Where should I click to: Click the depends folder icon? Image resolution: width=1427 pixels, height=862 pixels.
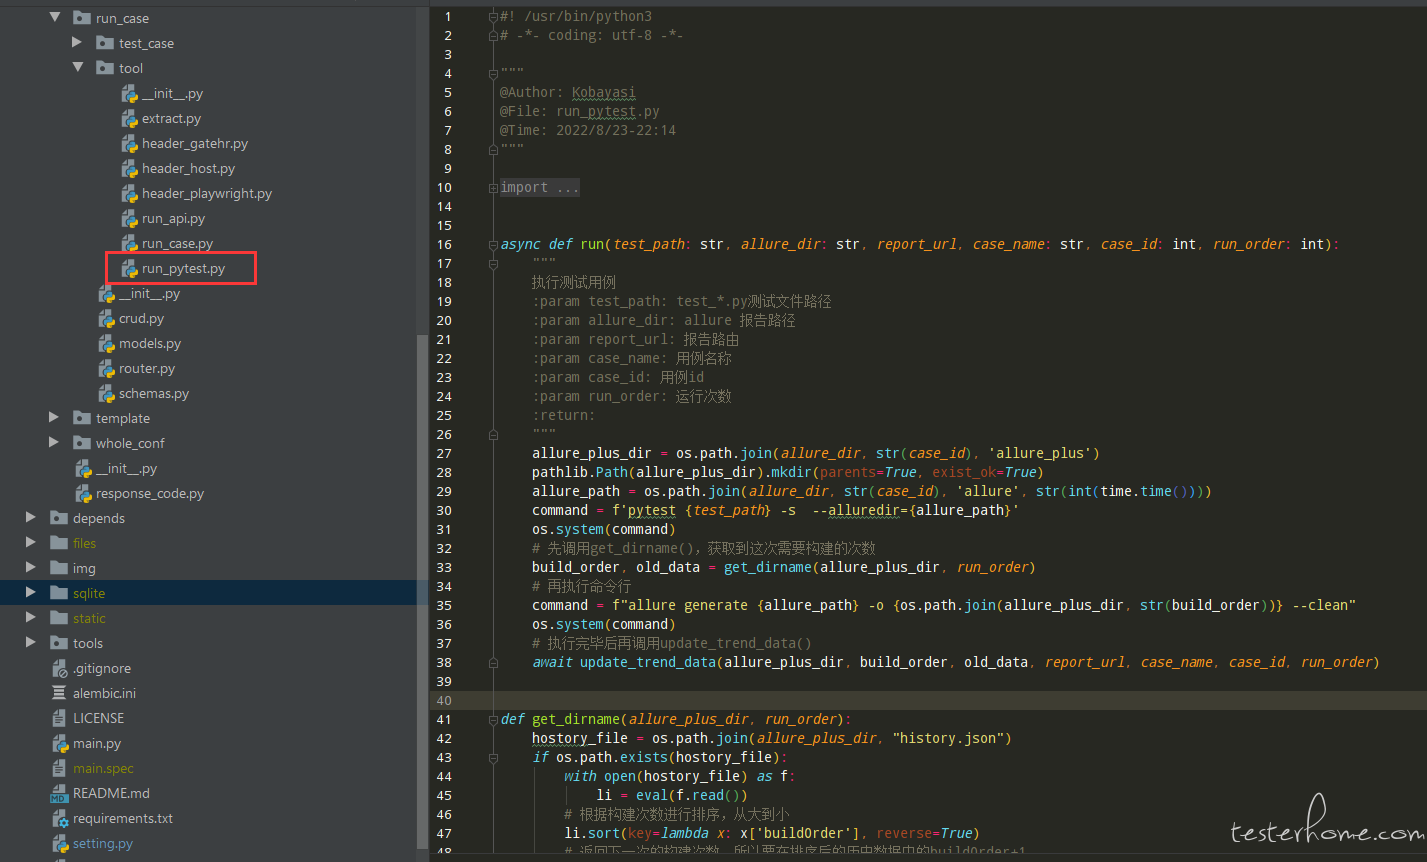click(59, 518)
